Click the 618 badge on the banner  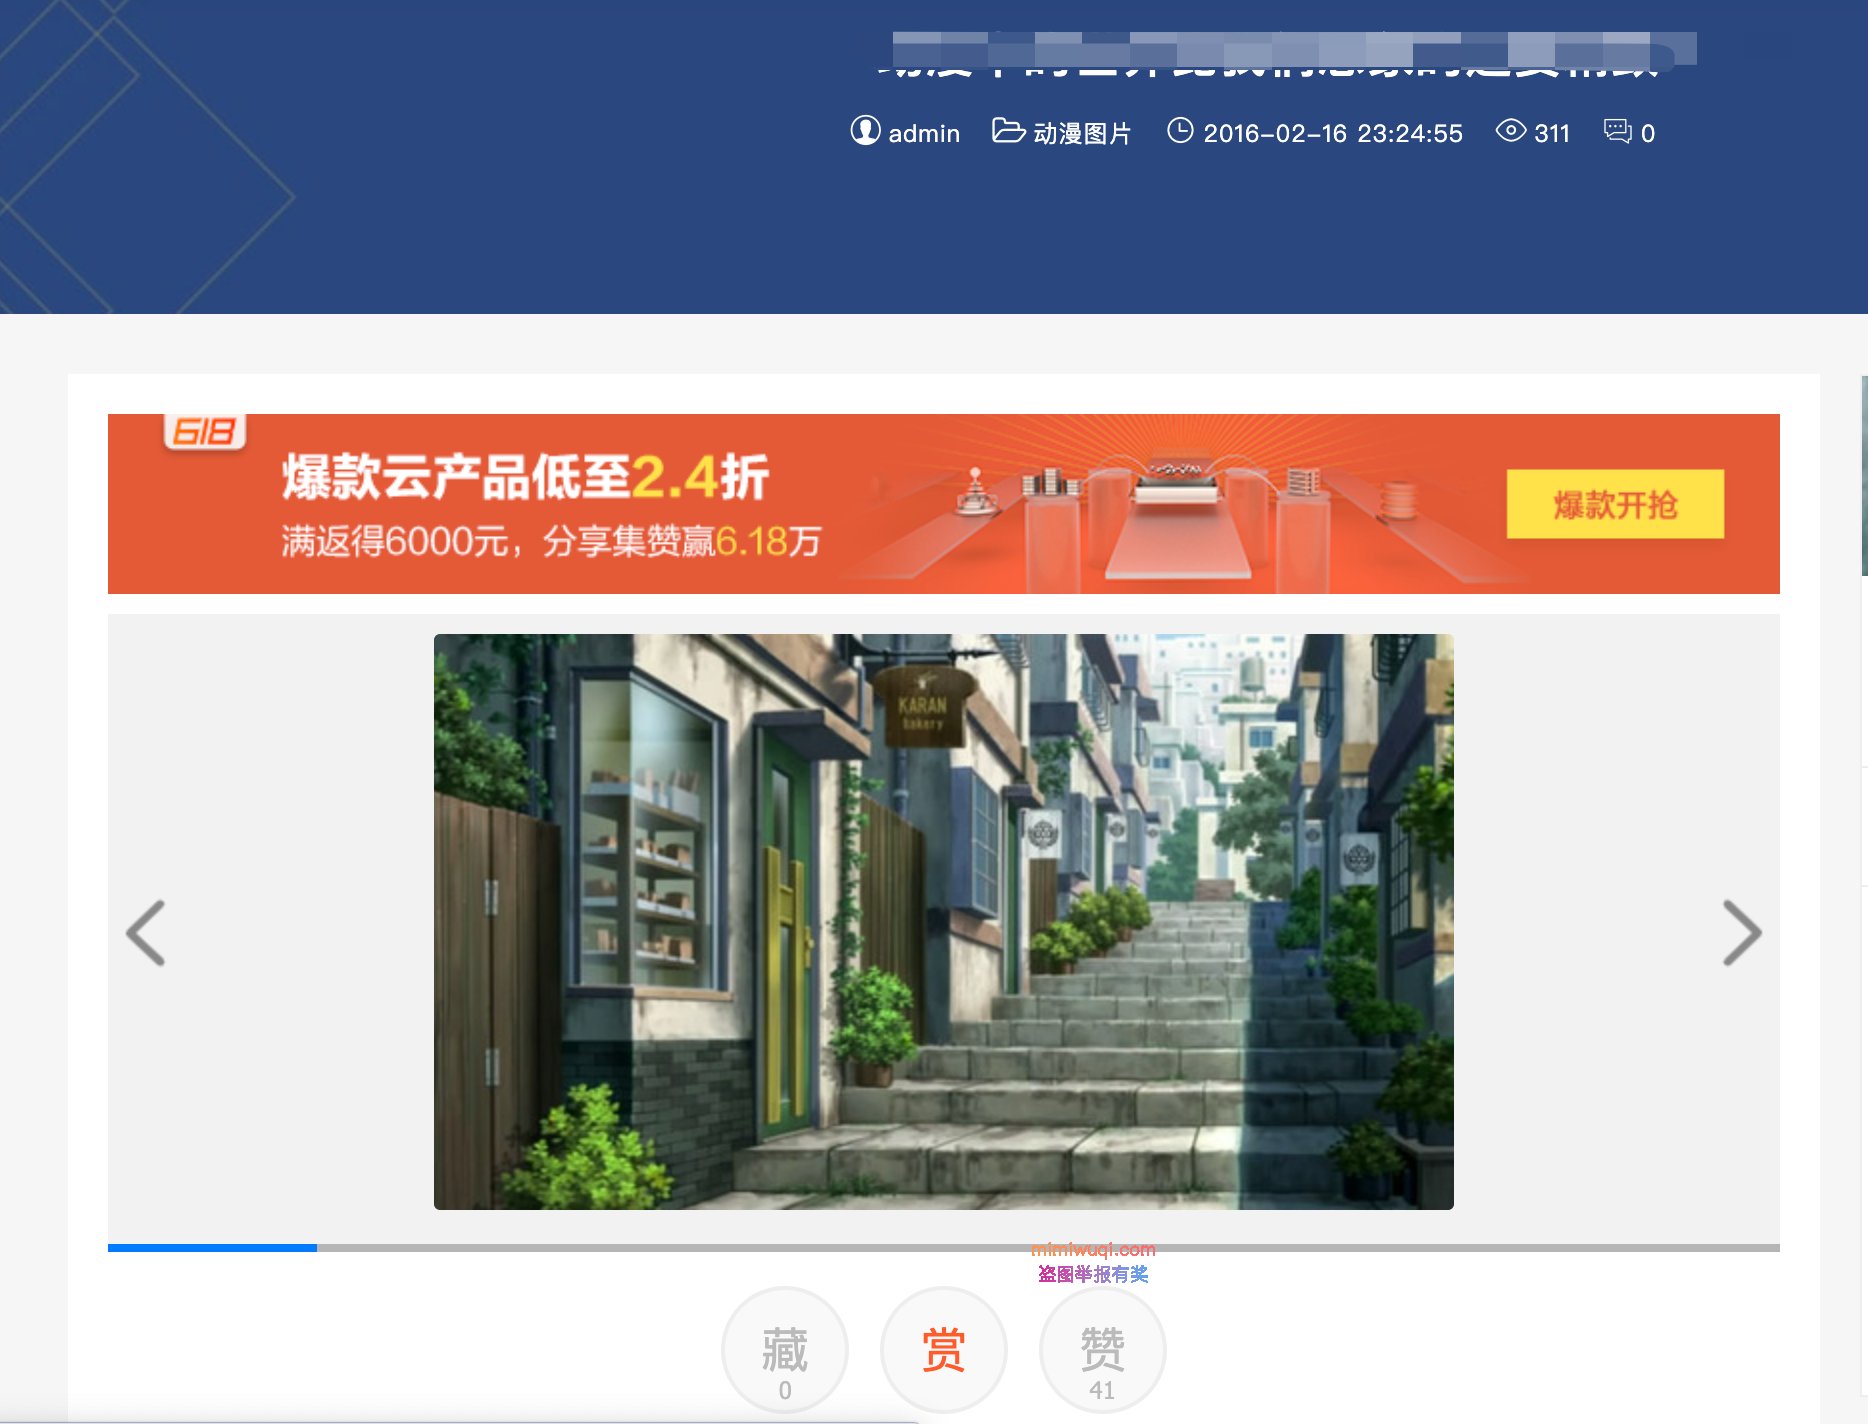[x=205, y=432]
